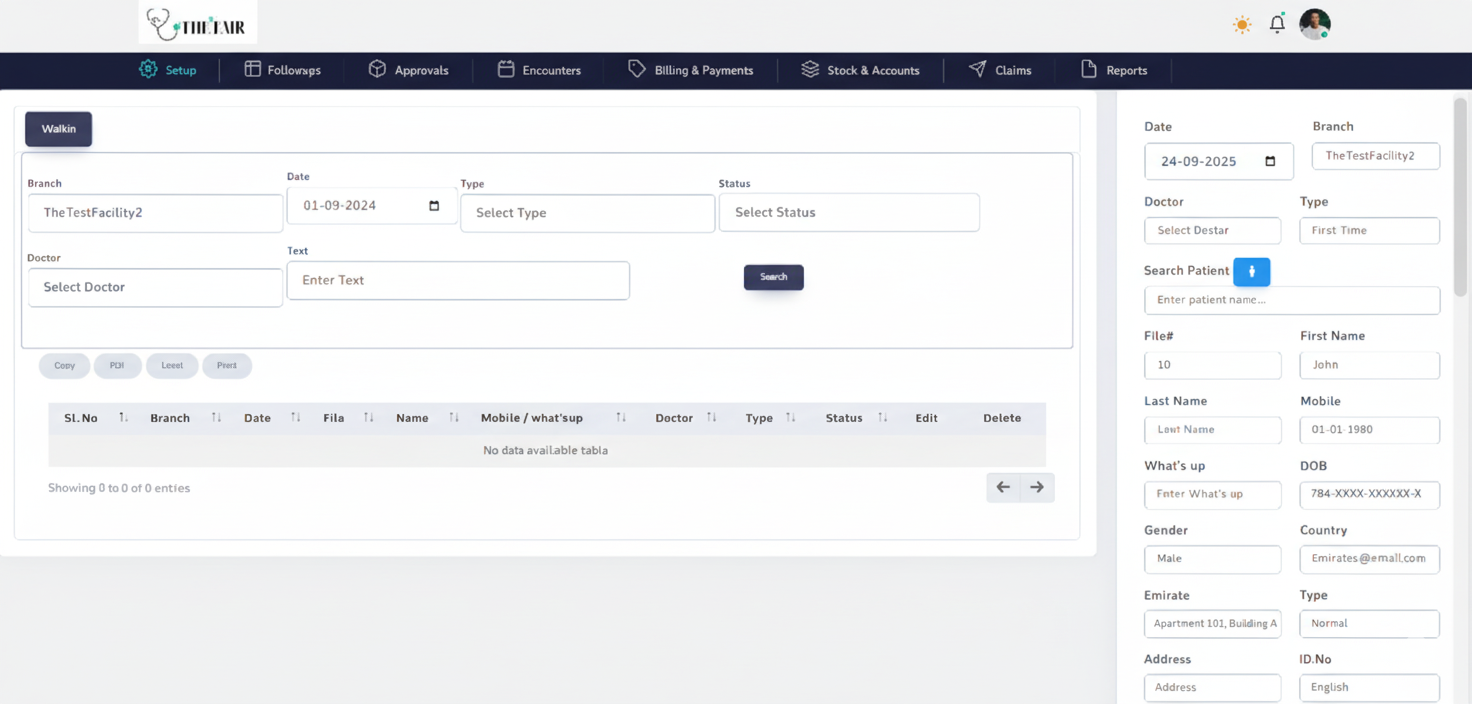Go to the previous table page arrow
The width and height of the screenshot is (1472, 704).
(x=1003, y=487)
